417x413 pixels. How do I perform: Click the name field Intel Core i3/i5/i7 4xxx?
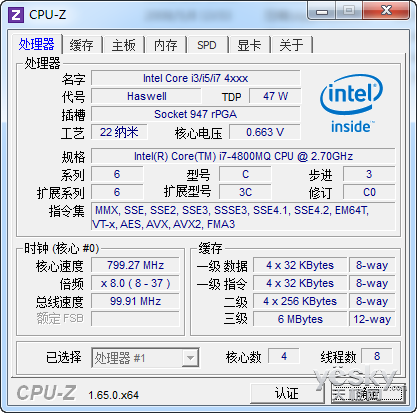[196, 78]
